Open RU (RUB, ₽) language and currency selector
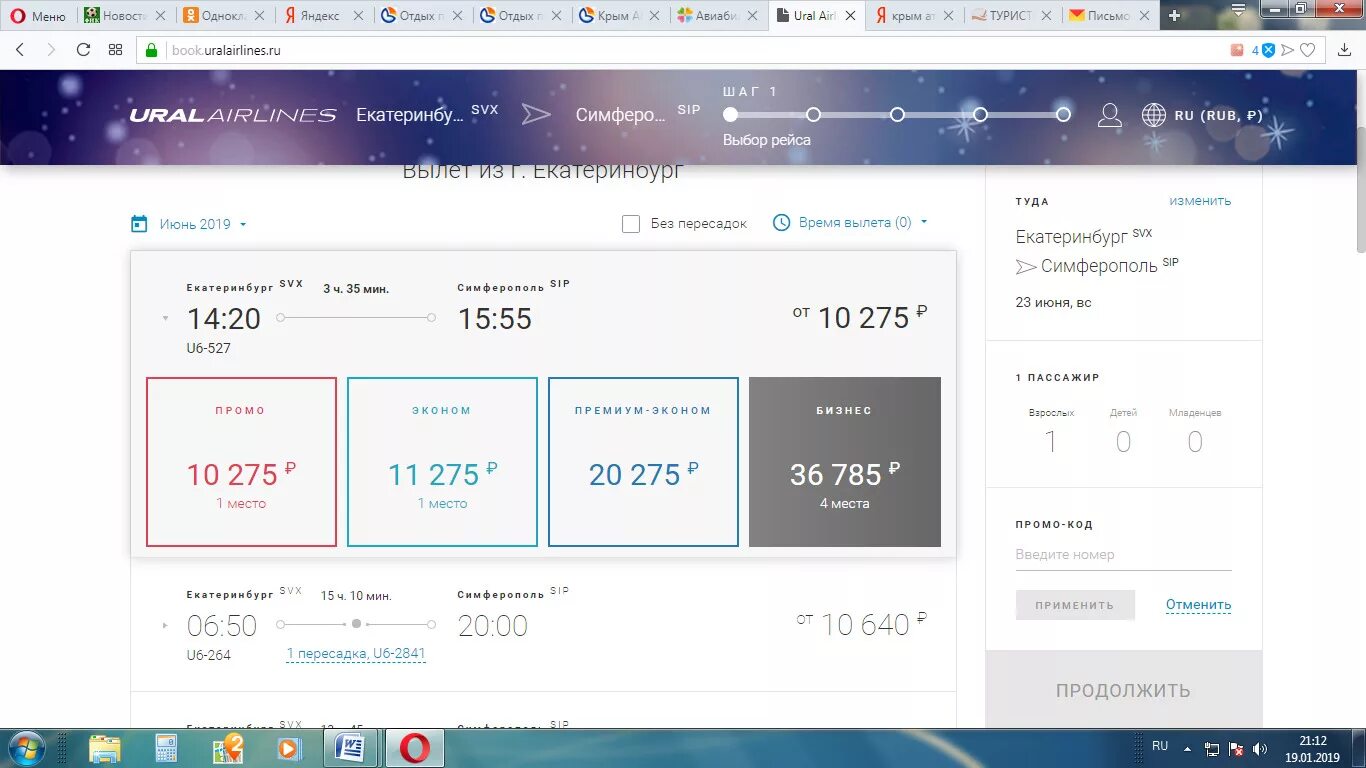The height and width of the screenshot is (768, 1366). pyautogui.click(x=1218, y=115)
